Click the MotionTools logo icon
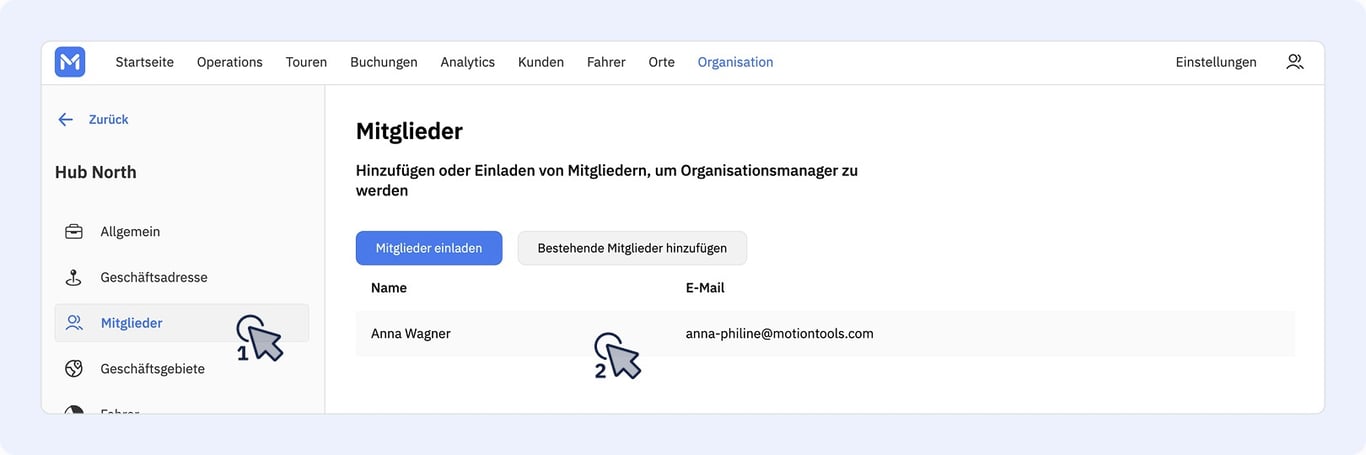1366x455 pixels. 70,62
